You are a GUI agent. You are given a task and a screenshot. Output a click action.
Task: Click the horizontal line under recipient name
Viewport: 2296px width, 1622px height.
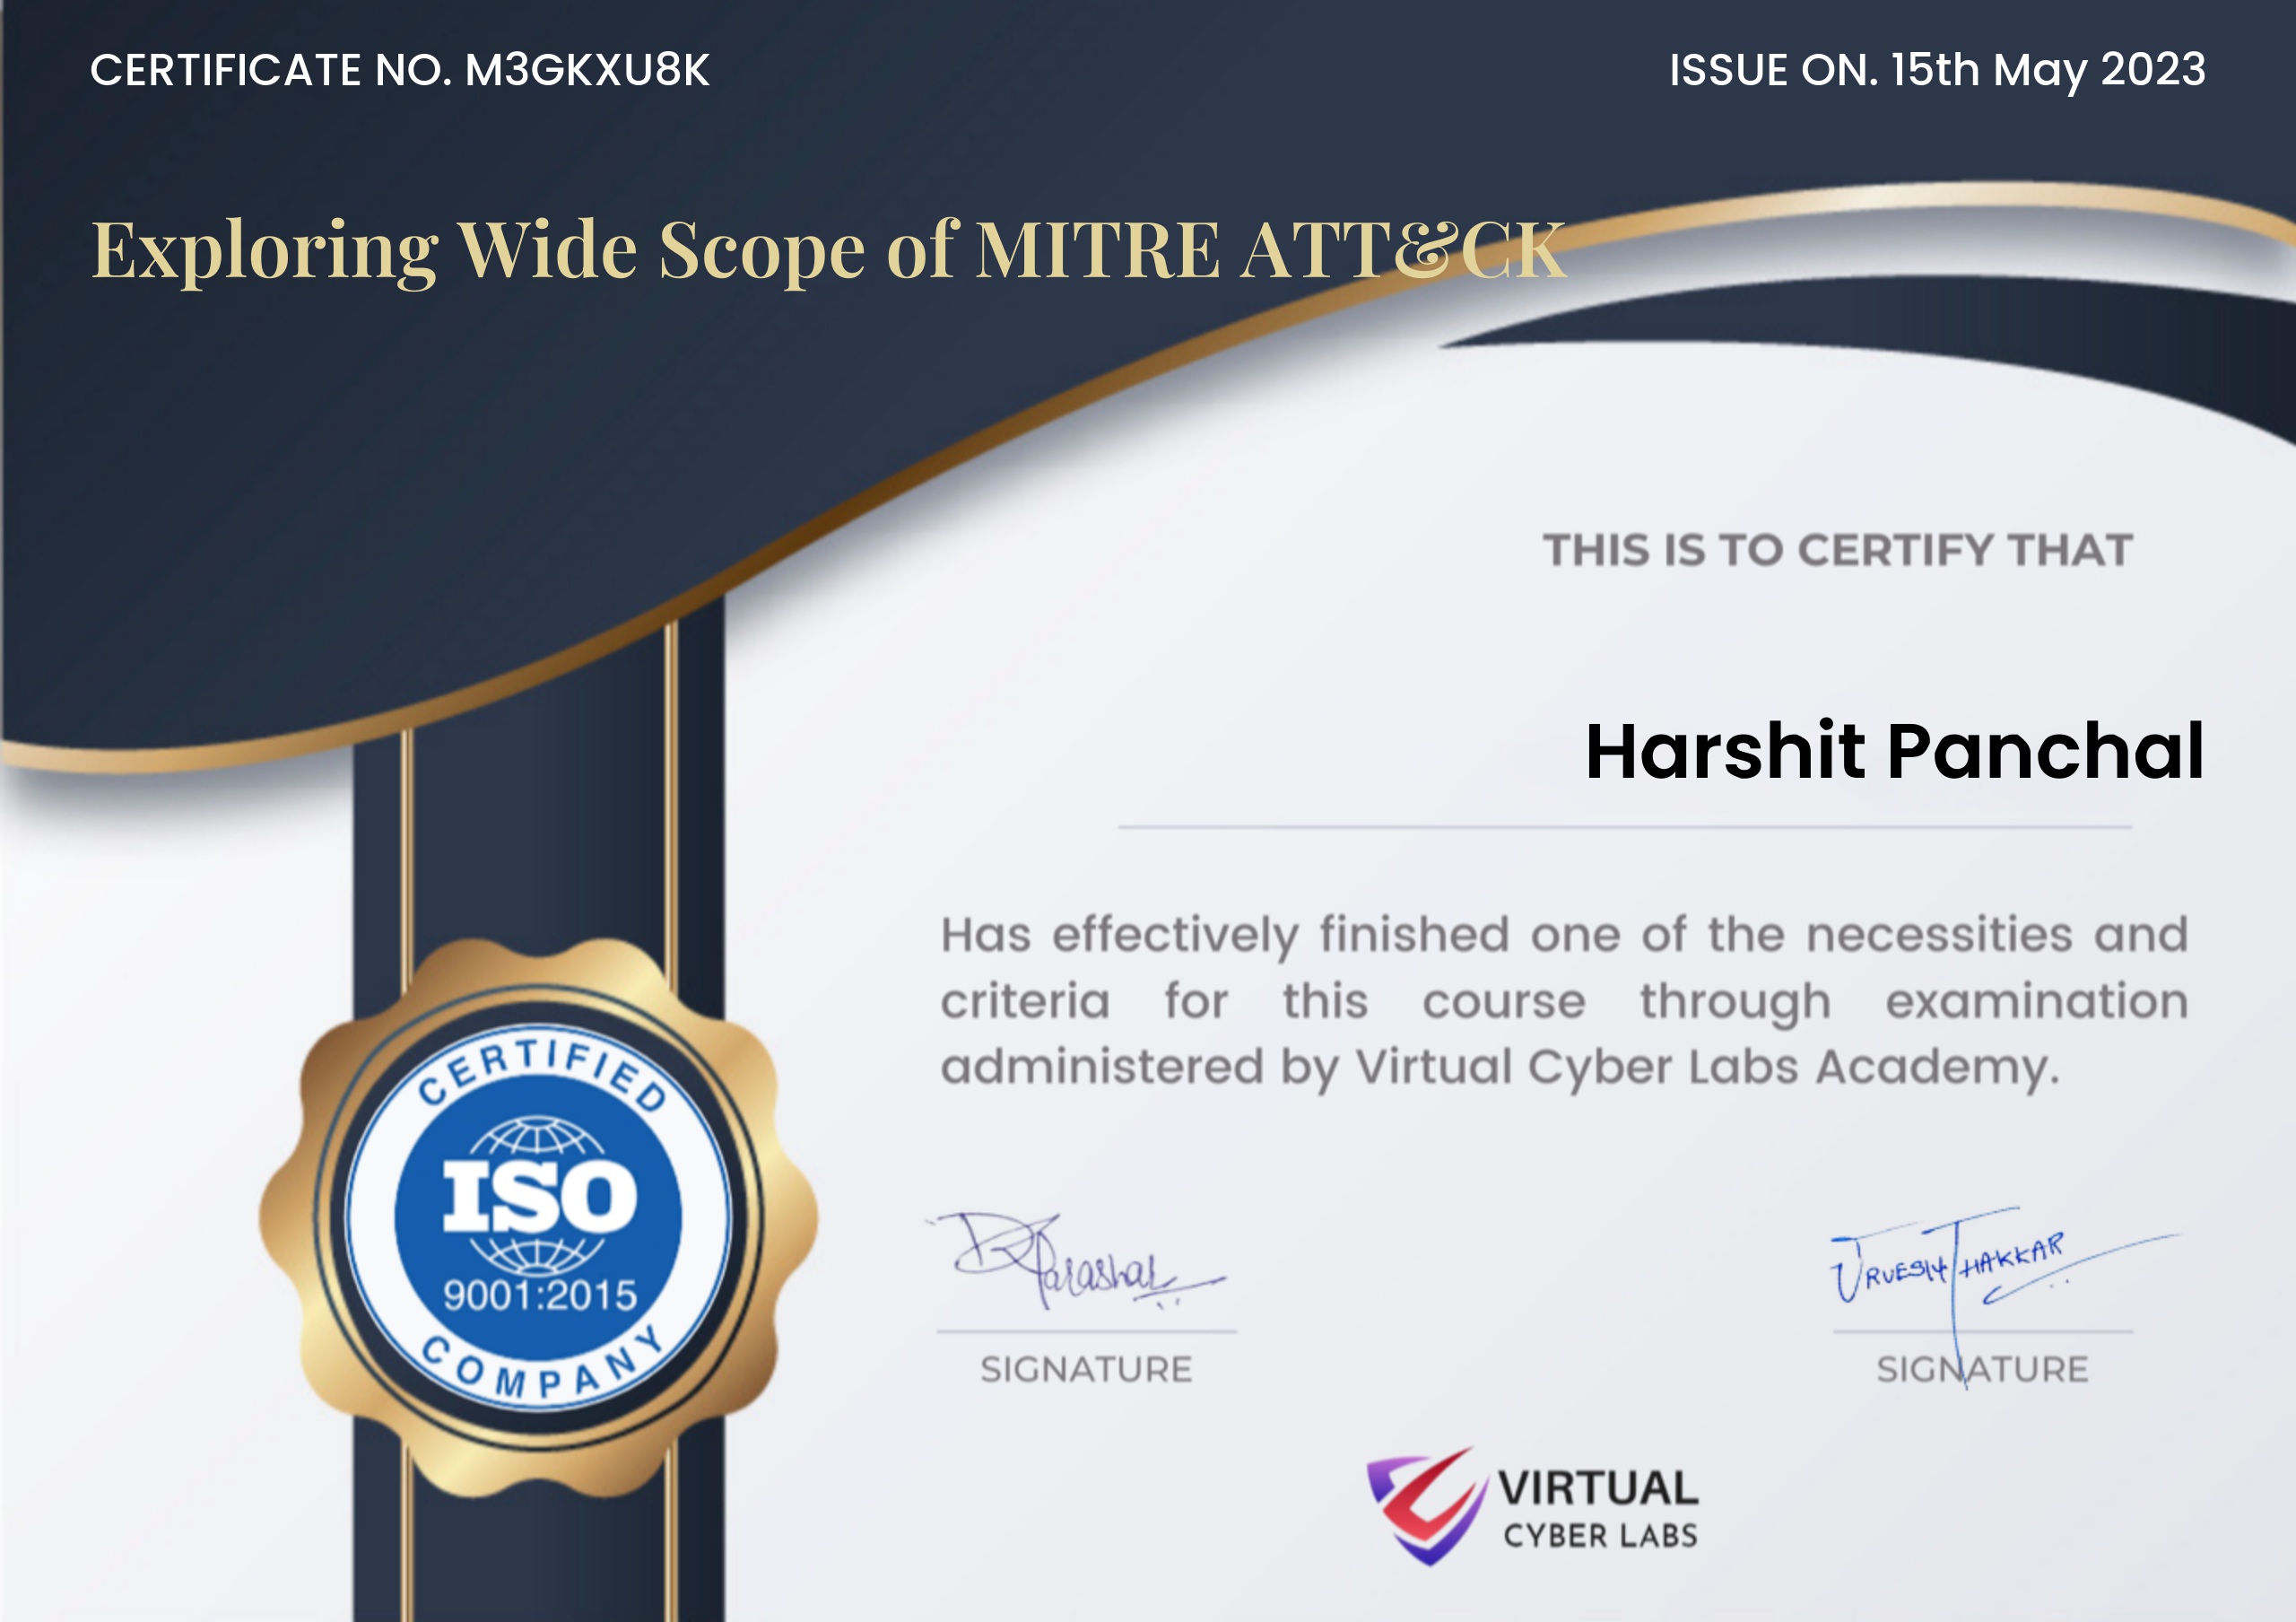click(1624, 827)
